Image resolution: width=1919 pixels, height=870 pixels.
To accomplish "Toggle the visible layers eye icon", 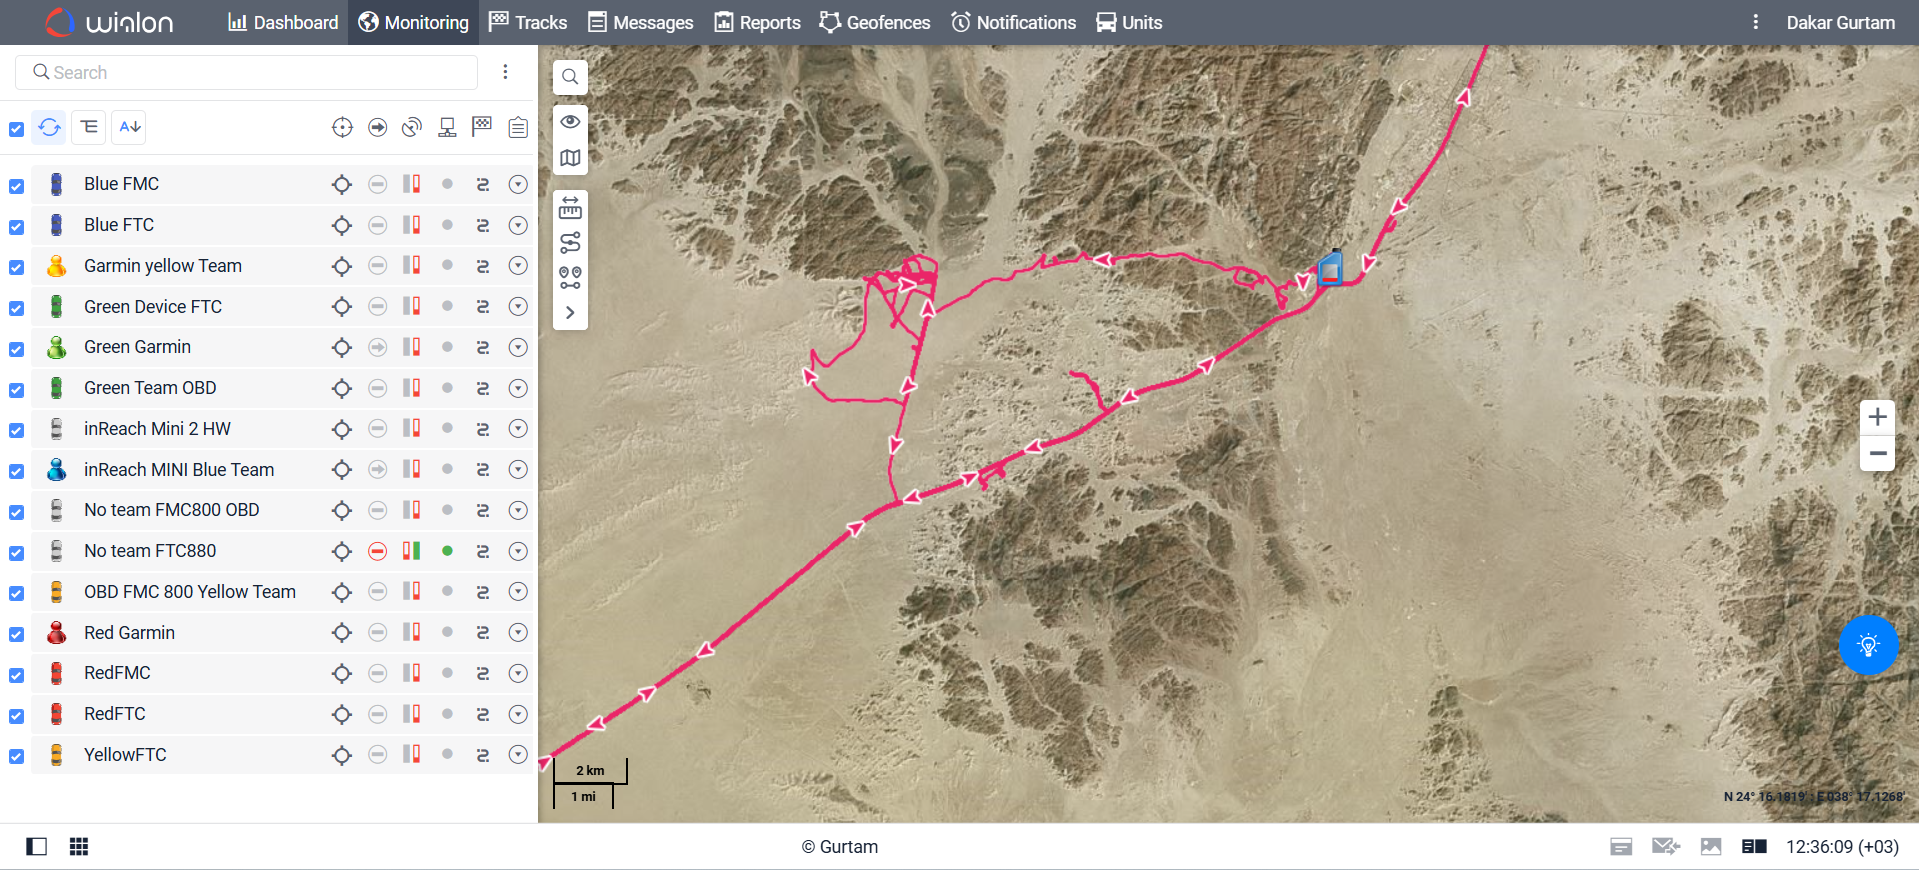I will (570, 122).
